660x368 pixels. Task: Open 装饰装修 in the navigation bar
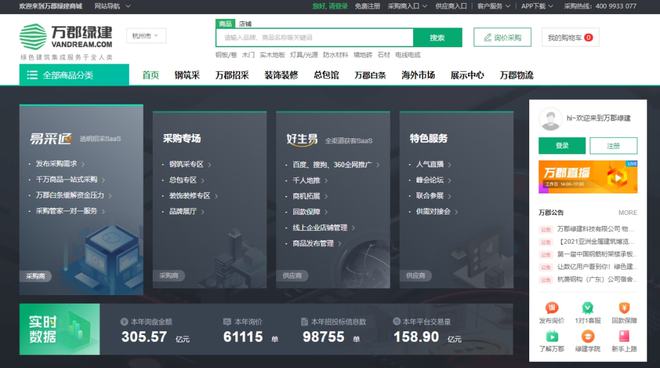point(281,75)
